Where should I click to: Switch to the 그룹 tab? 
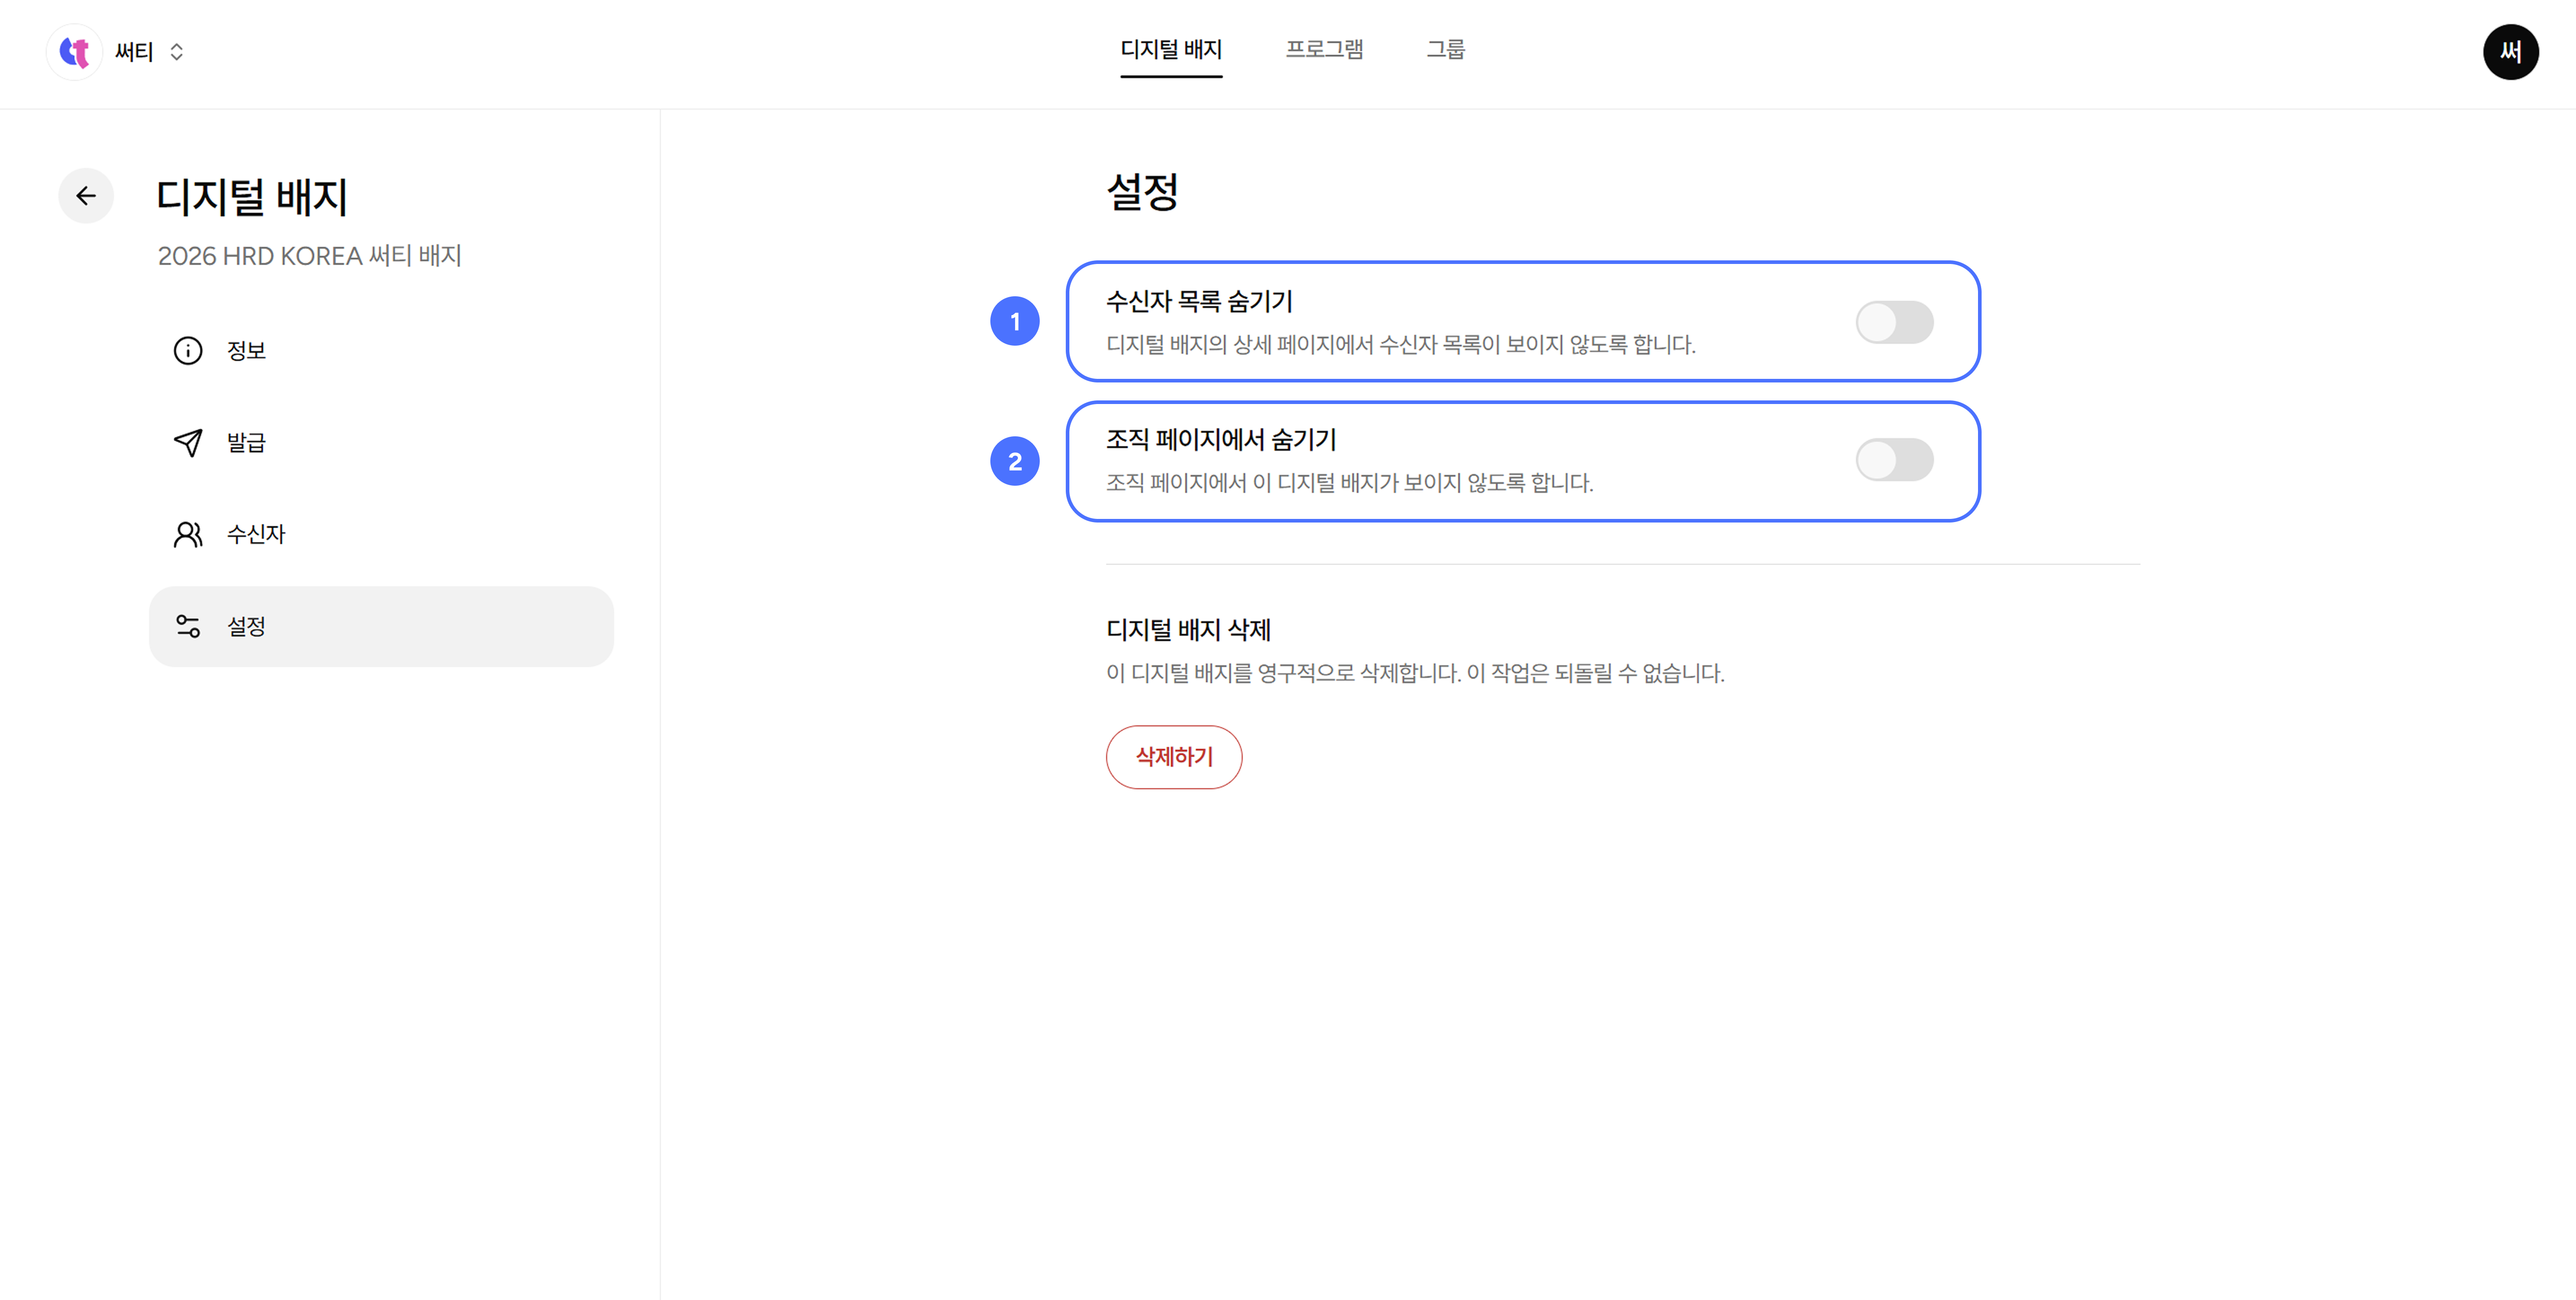pyautogui.click(x=1445, y=49)
